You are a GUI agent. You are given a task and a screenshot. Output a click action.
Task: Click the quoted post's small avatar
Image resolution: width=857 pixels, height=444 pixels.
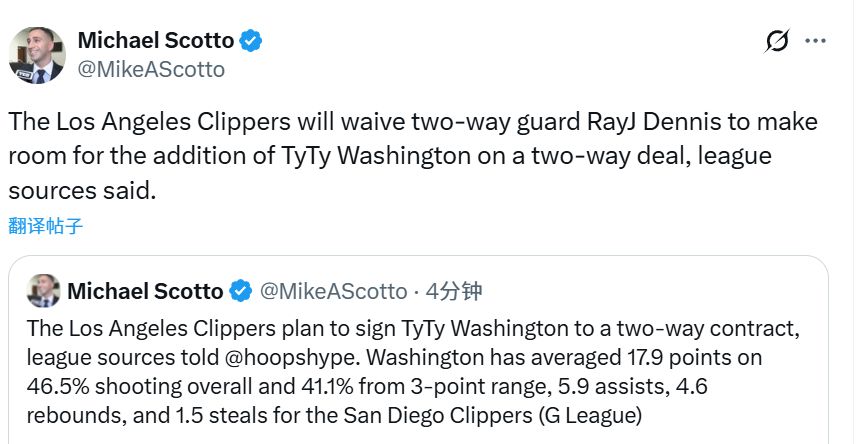click(x=43, y=291)
